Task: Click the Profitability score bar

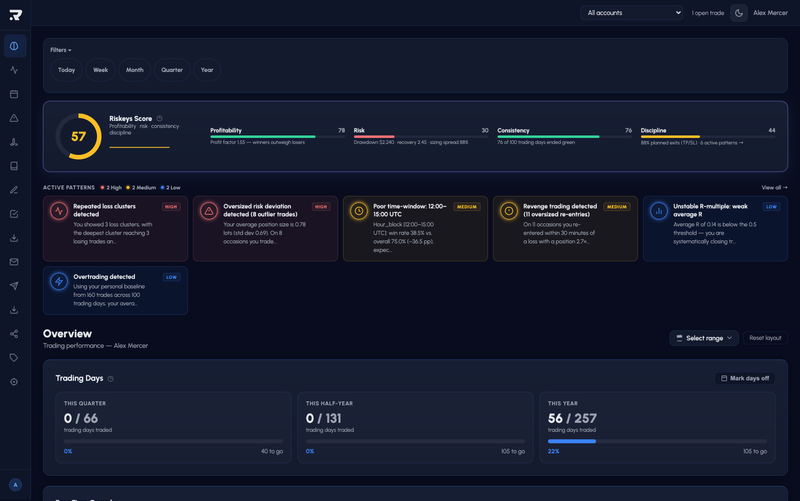Action: point(278,137)
